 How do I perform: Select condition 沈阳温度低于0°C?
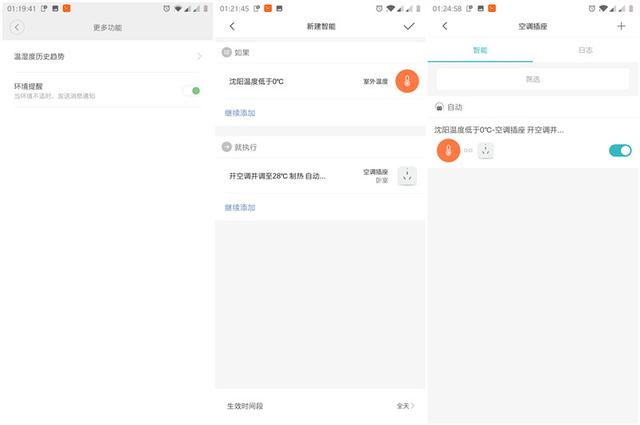click(320, 81)
